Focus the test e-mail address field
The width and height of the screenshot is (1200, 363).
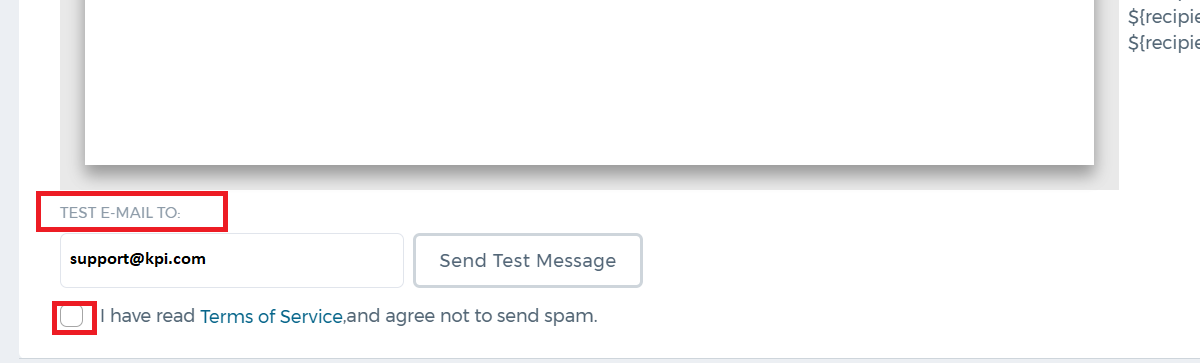[x=232, y=260]
